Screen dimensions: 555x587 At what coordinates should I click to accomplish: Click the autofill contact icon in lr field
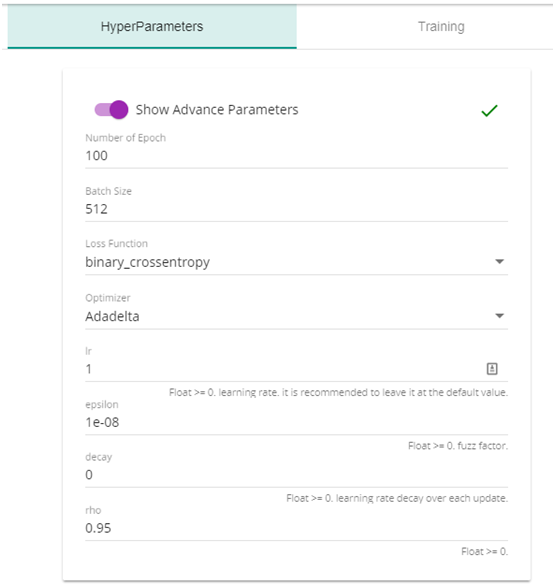[x=492, y=369]
